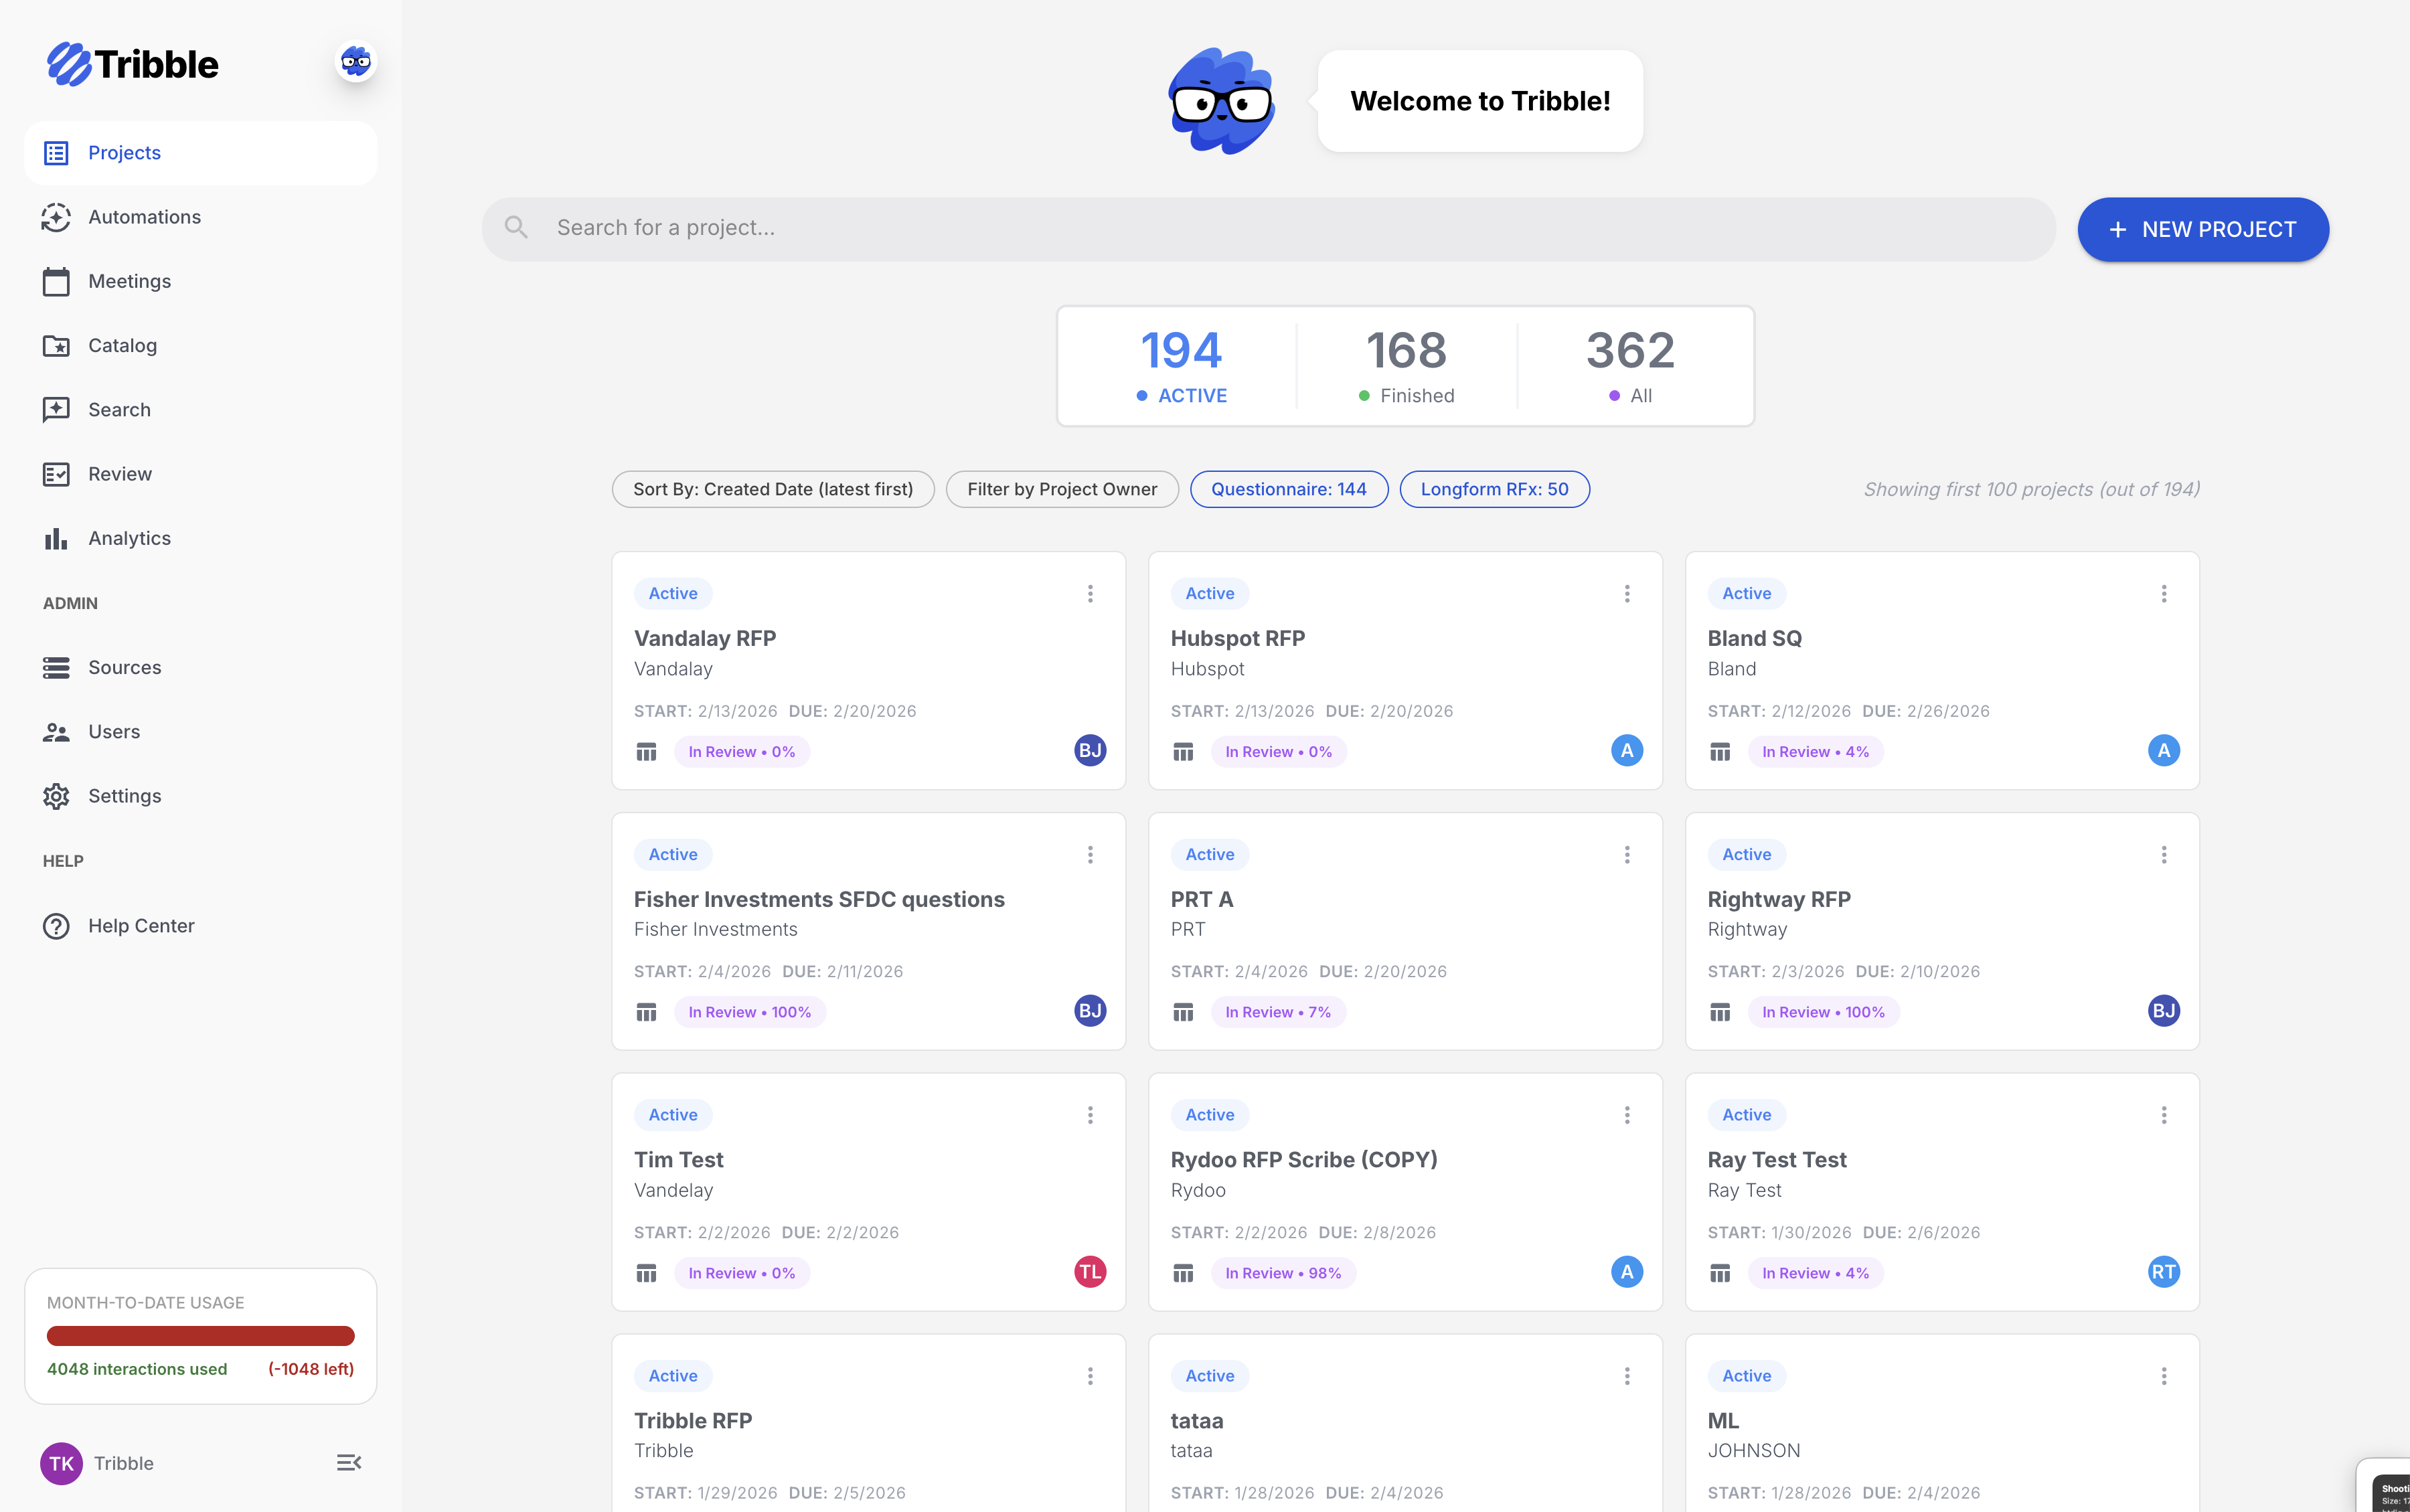Open the Tribble RFP project title
The image size is (2410, 1512).
click(x=693, y=1421)
